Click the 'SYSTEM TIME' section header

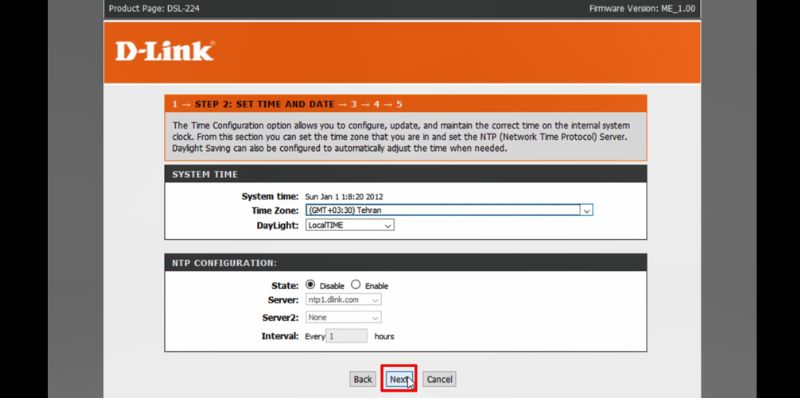pos(205,174)
